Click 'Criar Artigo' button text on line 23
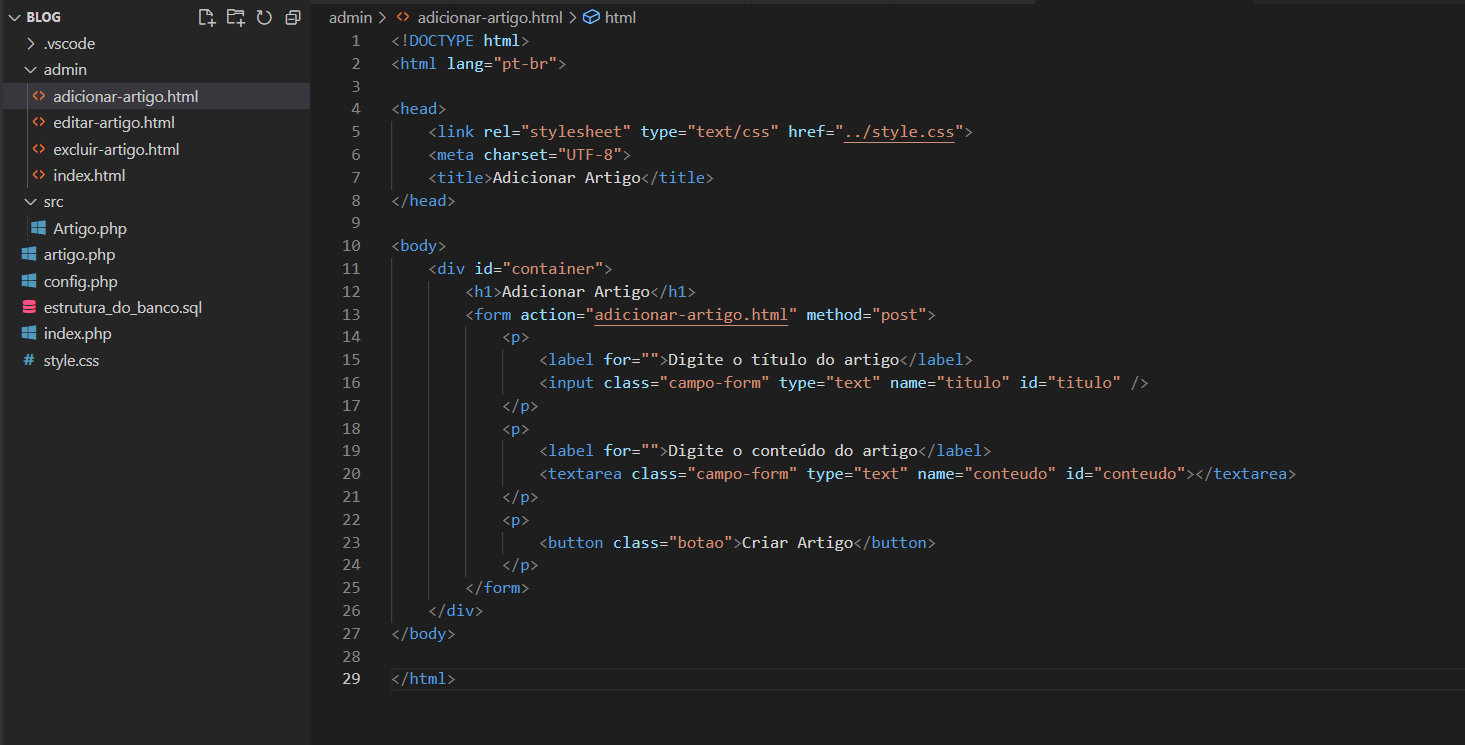Viewport: 1465px width, 745px height. [797, 543]
